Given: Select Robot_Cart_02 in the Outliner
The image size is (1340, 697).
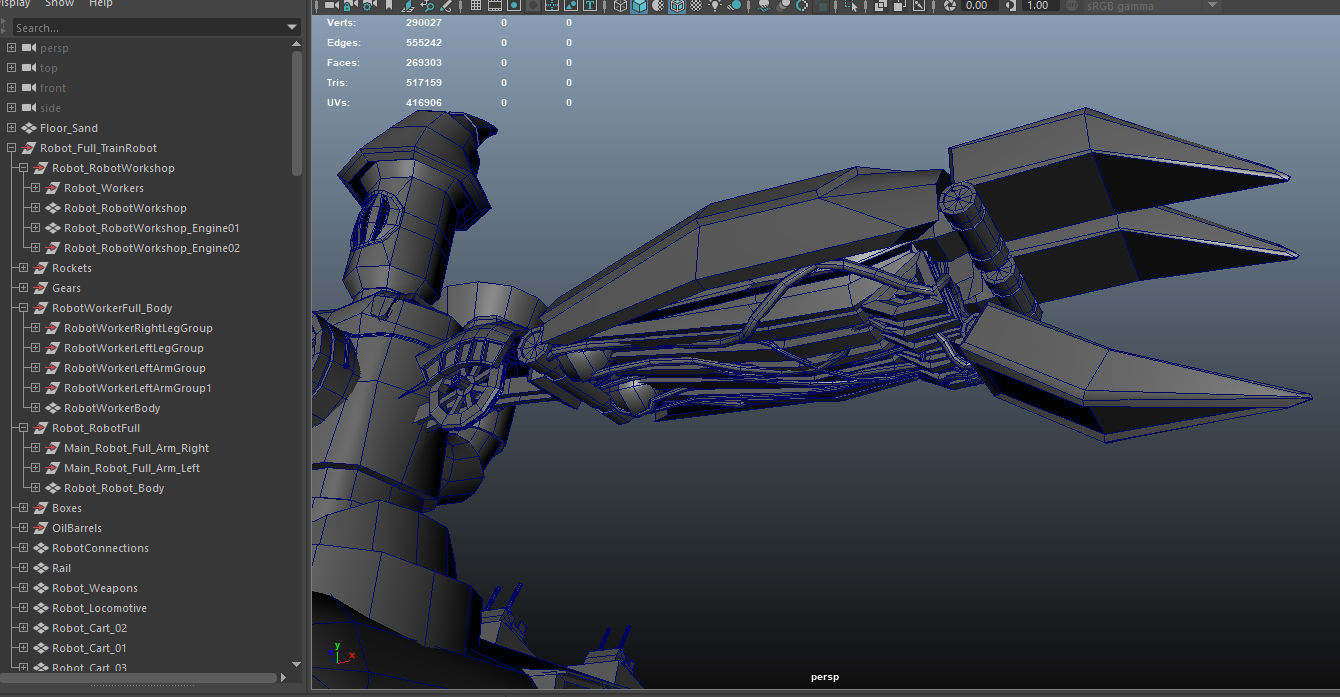Looking at the screenshot, I should (x=89, y=628).
